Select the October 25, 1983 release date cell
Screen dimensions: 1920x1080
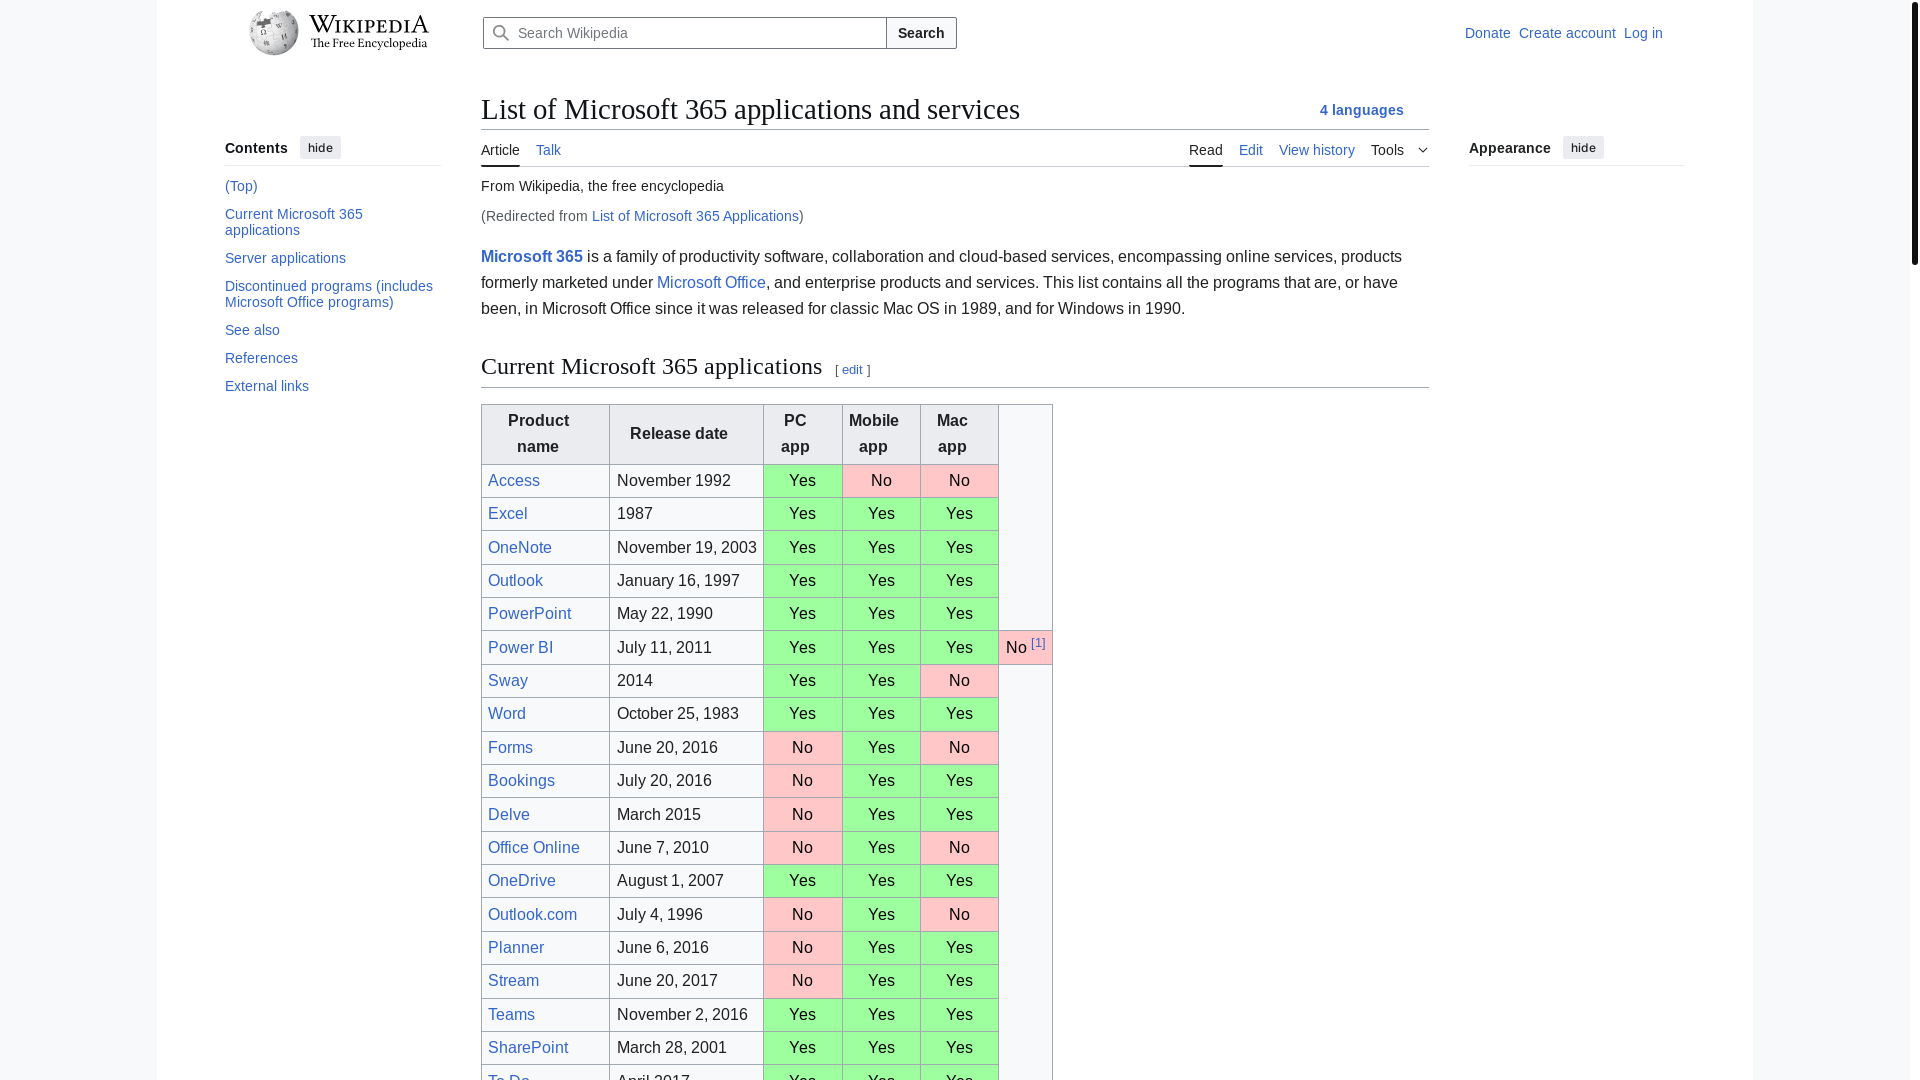pos(686,714)
